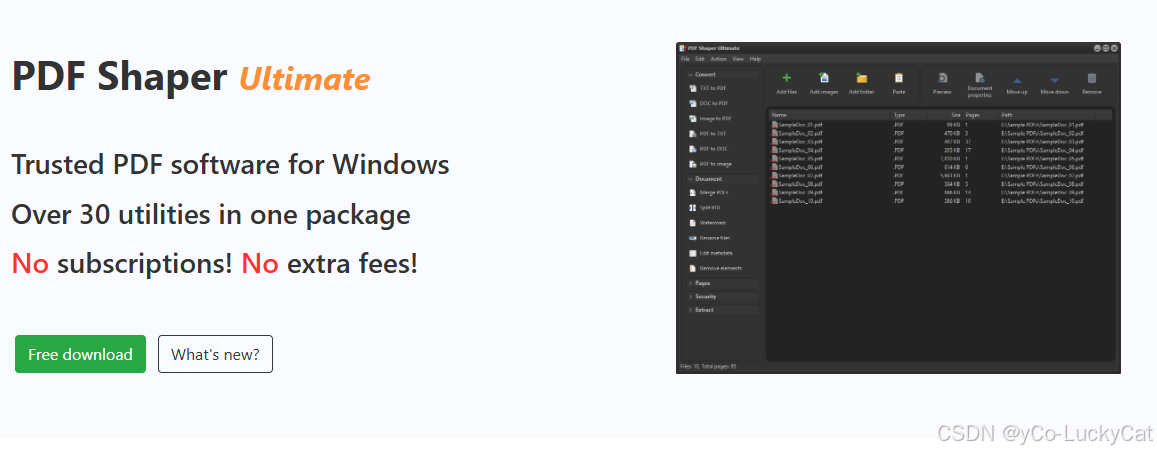This screenshot has height=453, width=1157.
Task: Click the Move down arrow icon
Action: tap(1054, 80)
